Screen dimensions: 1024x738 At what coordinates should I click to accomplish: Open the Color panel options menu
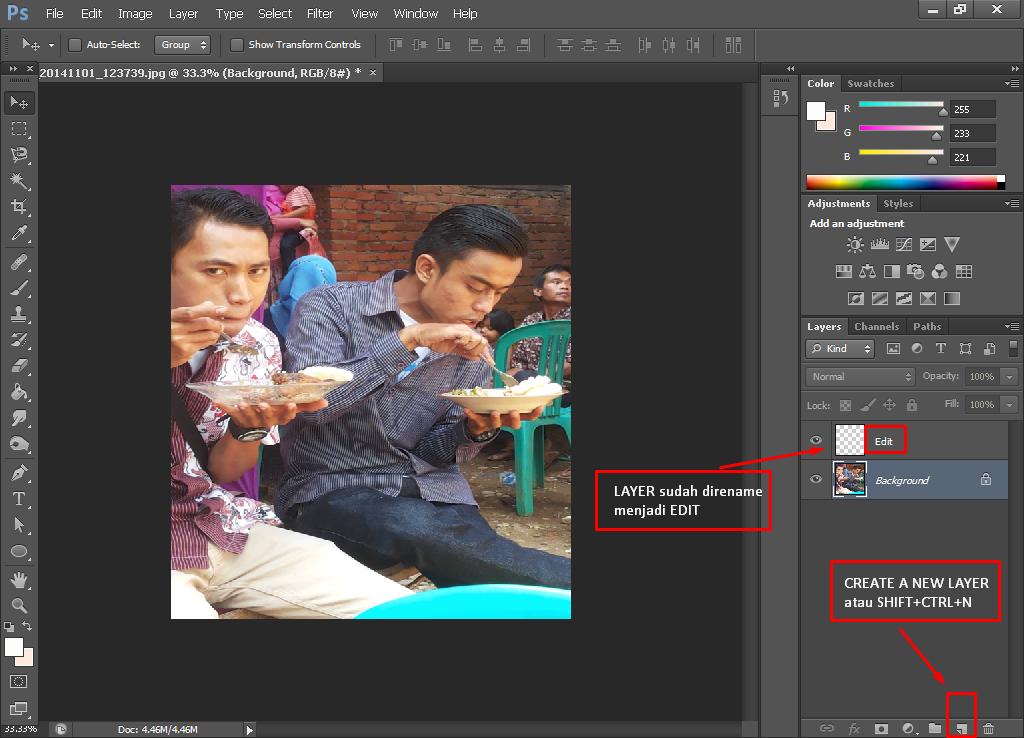coord(1012,84)
